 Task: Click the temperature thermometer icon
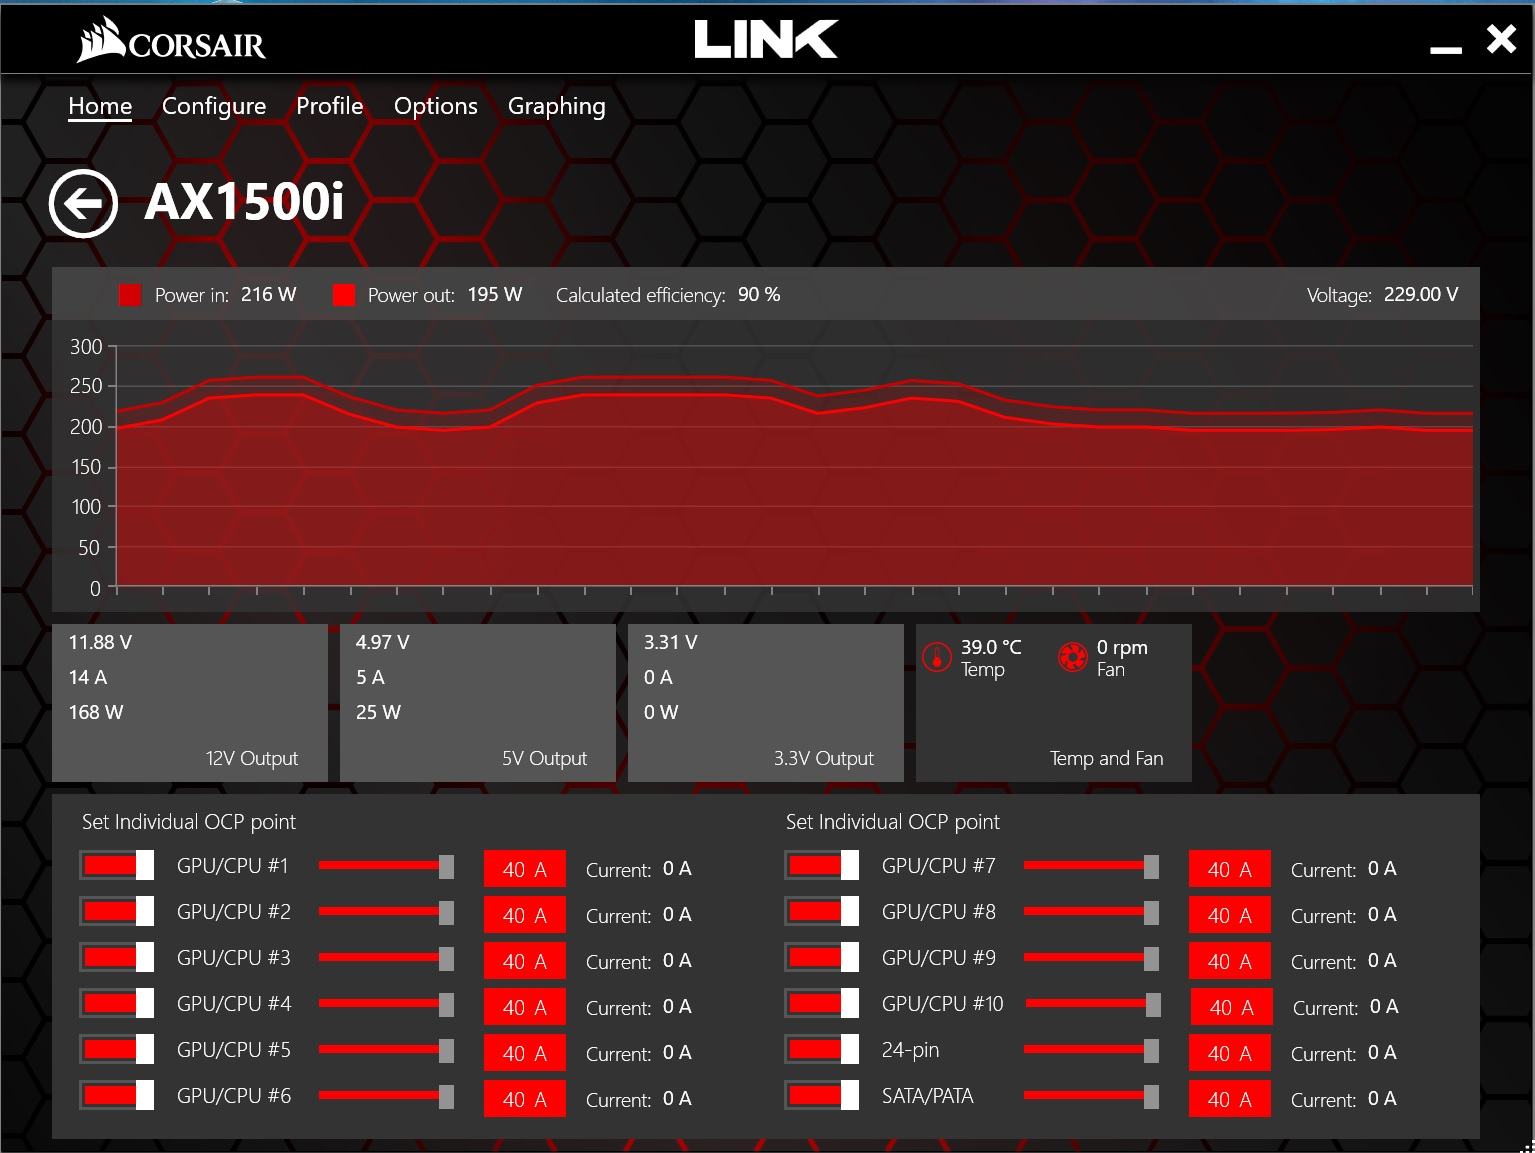click(x=937, y=657)
